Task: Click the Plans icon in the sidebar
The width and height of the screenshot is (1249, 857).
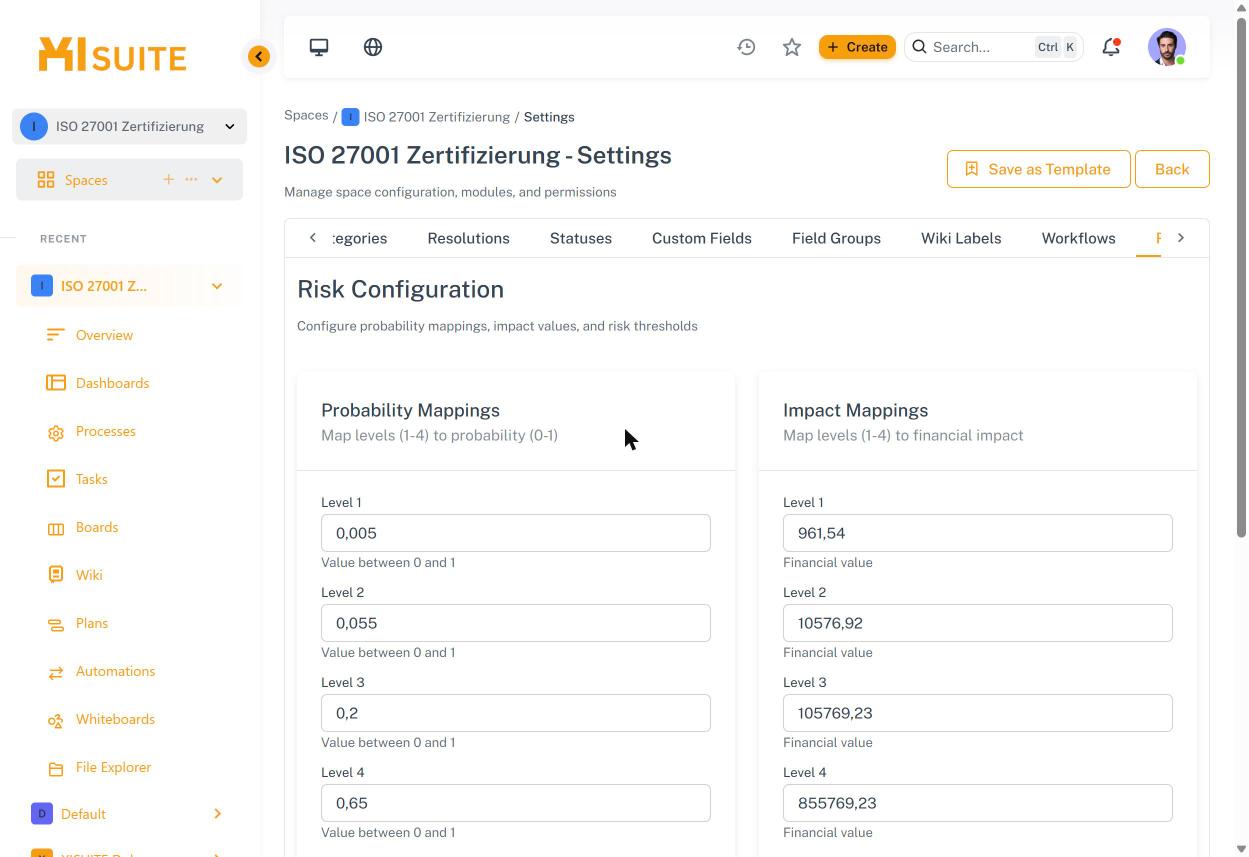Action: click(56, 624)
